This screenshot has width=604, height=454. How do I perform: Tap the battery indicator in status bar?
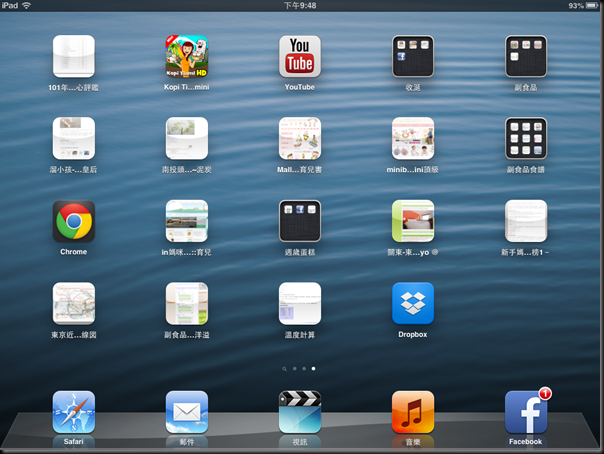(x=592, y=5)
